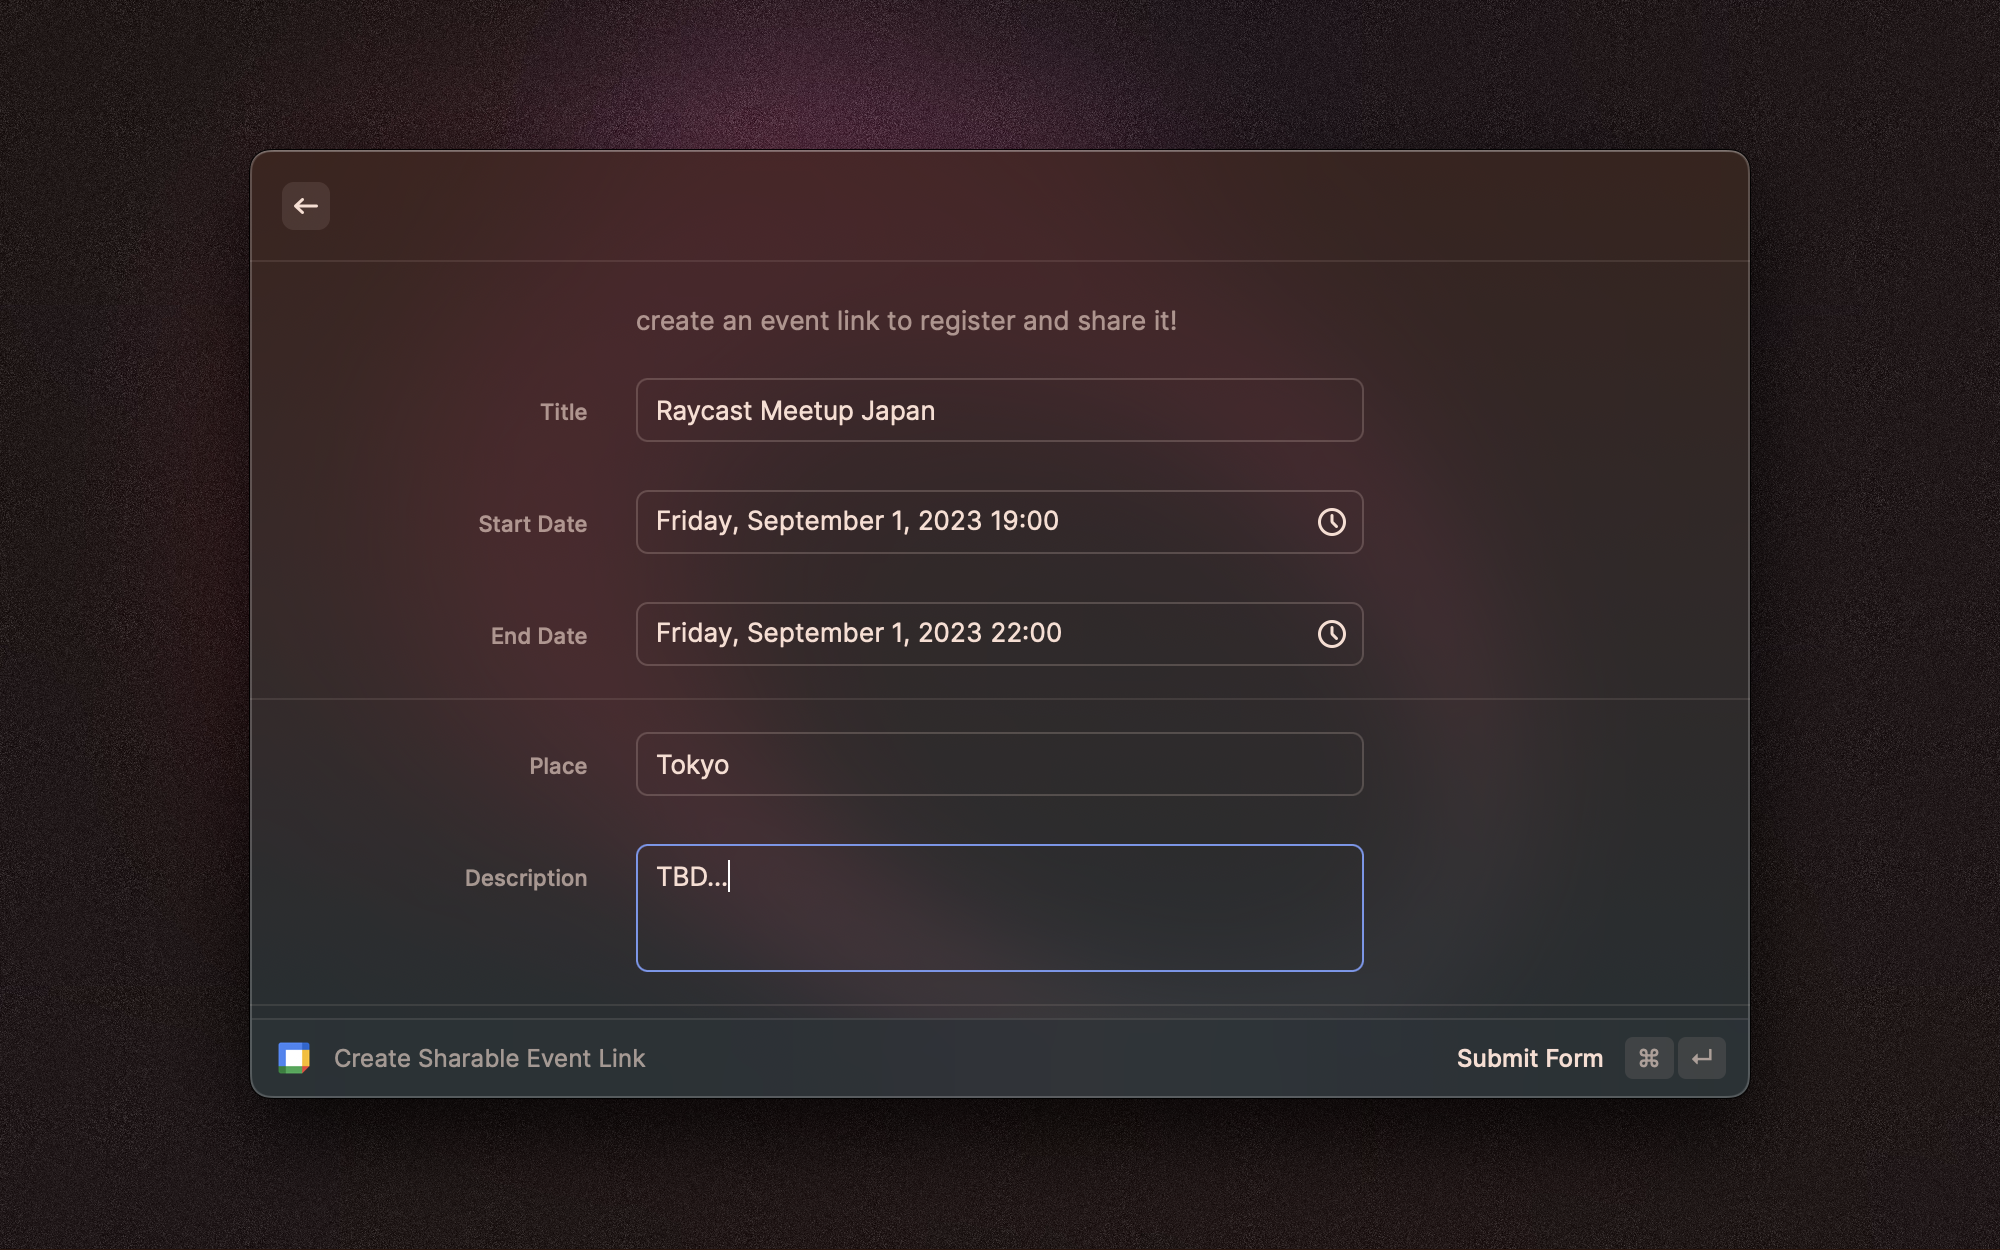Click the Create Sharable Event Link label
The width and height of the screenshot is (2000, 1250).
pyautogui.click(x=489, y=1058)
